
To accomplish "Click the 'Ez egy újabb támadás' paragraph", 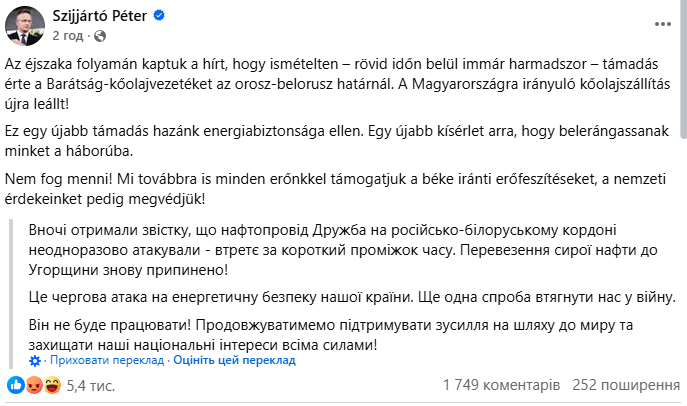I will point(330,141).
